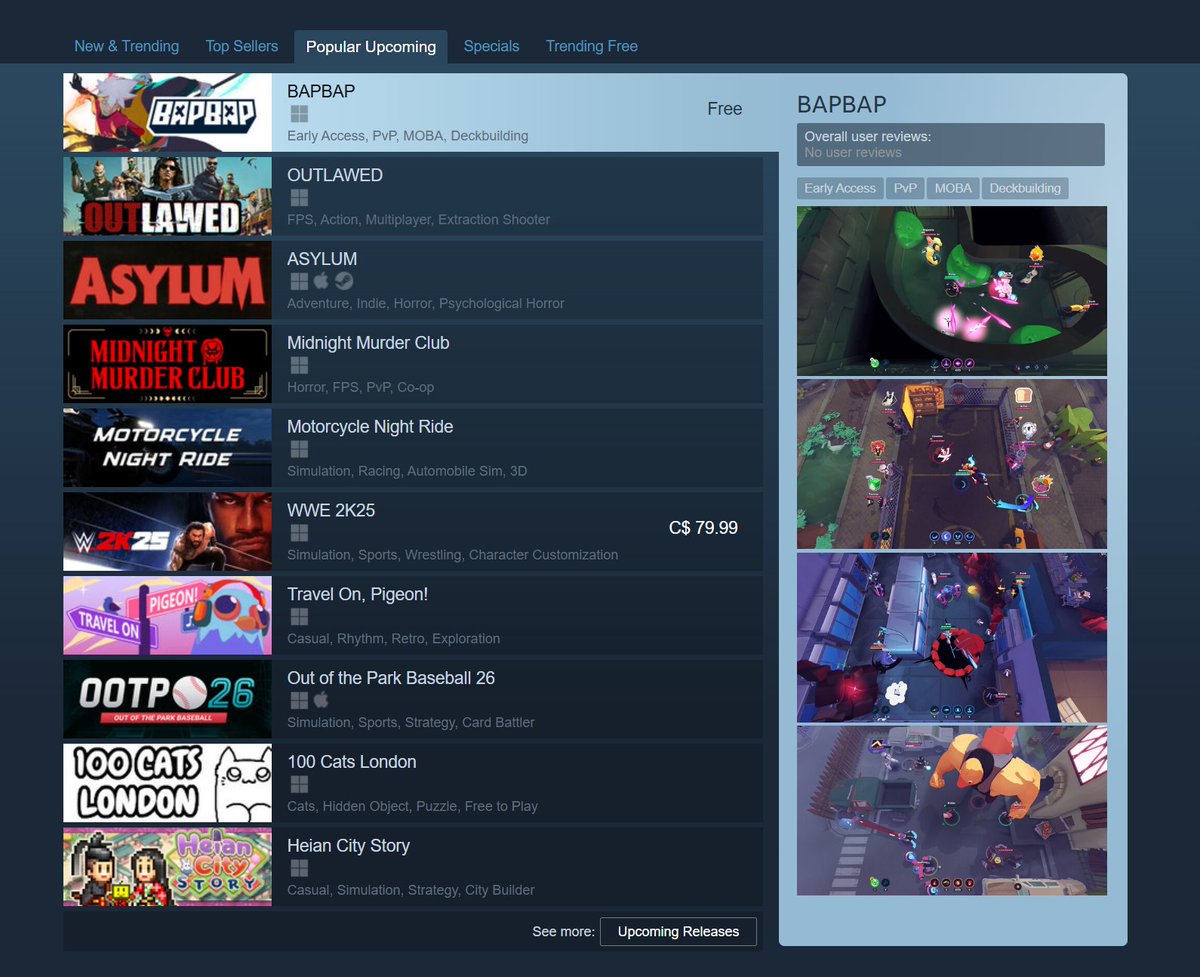Open Midnight Murder Club capsule image

[x=167, y=364]
